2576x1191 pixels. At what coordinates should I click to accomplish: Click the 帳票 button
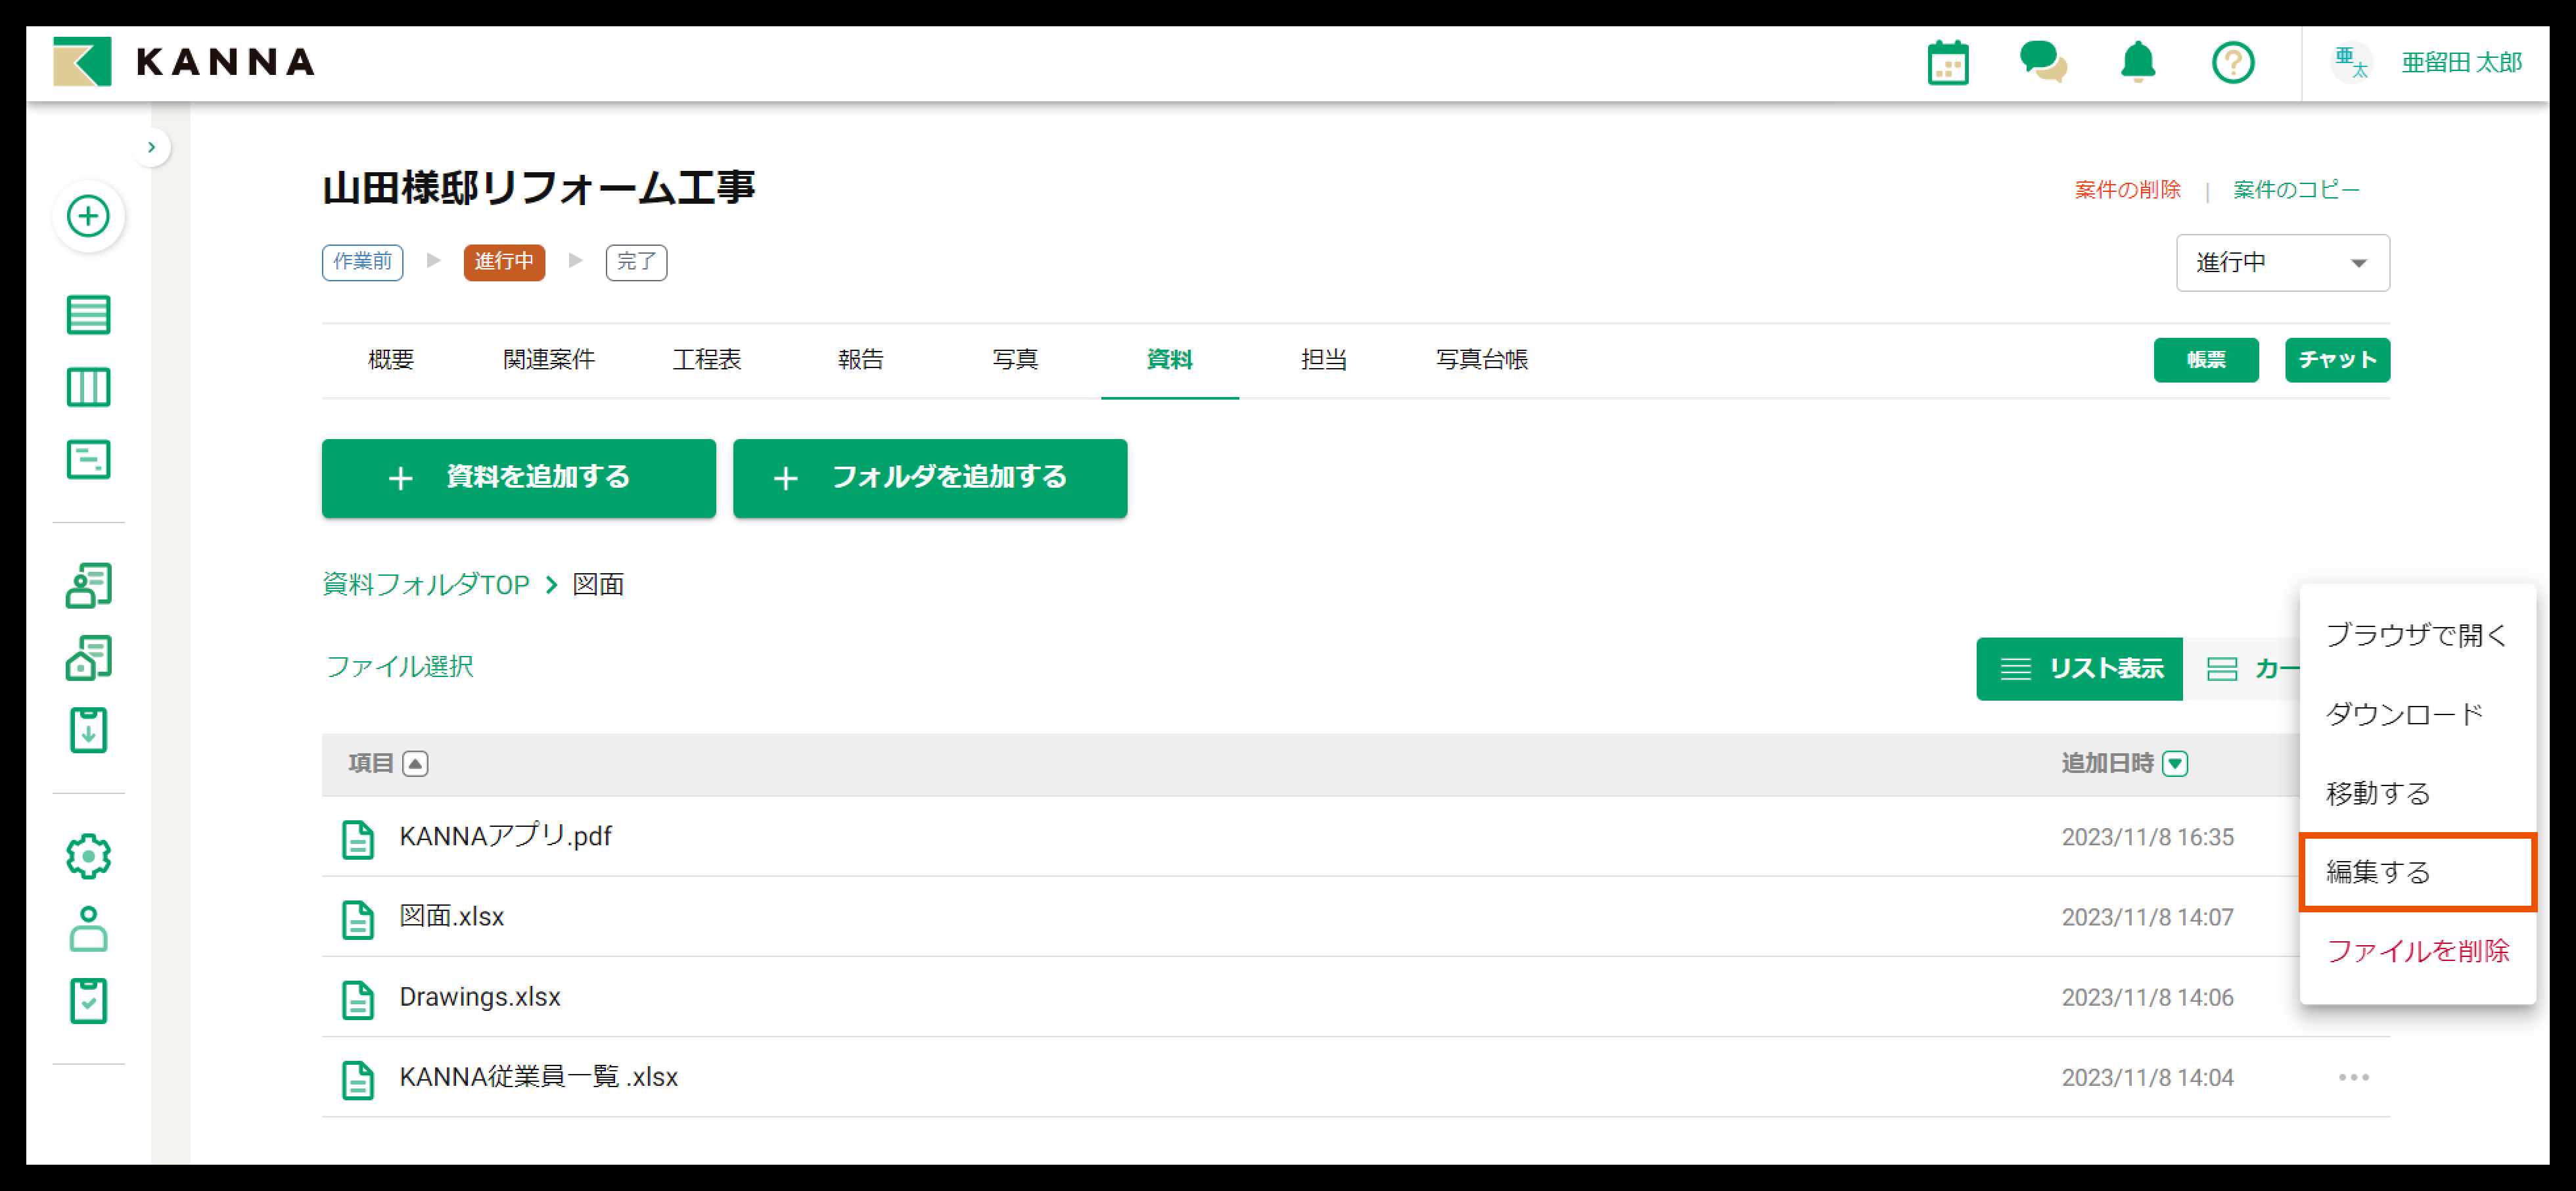pyautogui.click(x=2206, y=360)
